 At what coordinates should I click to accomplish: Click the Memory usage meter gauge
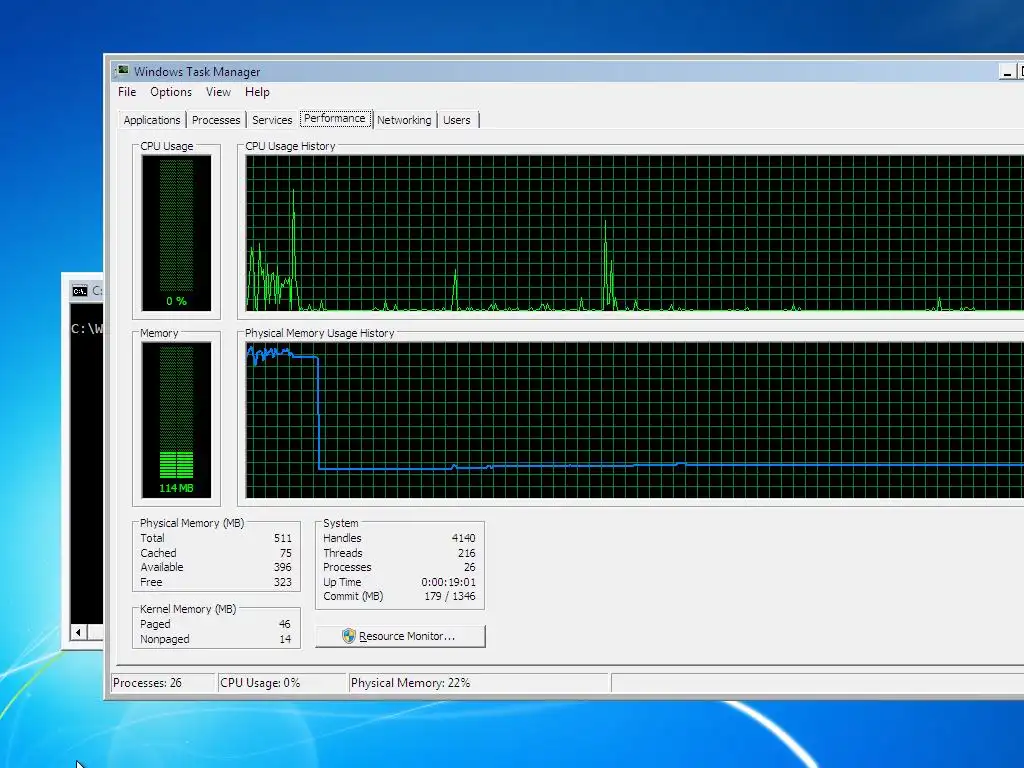pos(176,419)
